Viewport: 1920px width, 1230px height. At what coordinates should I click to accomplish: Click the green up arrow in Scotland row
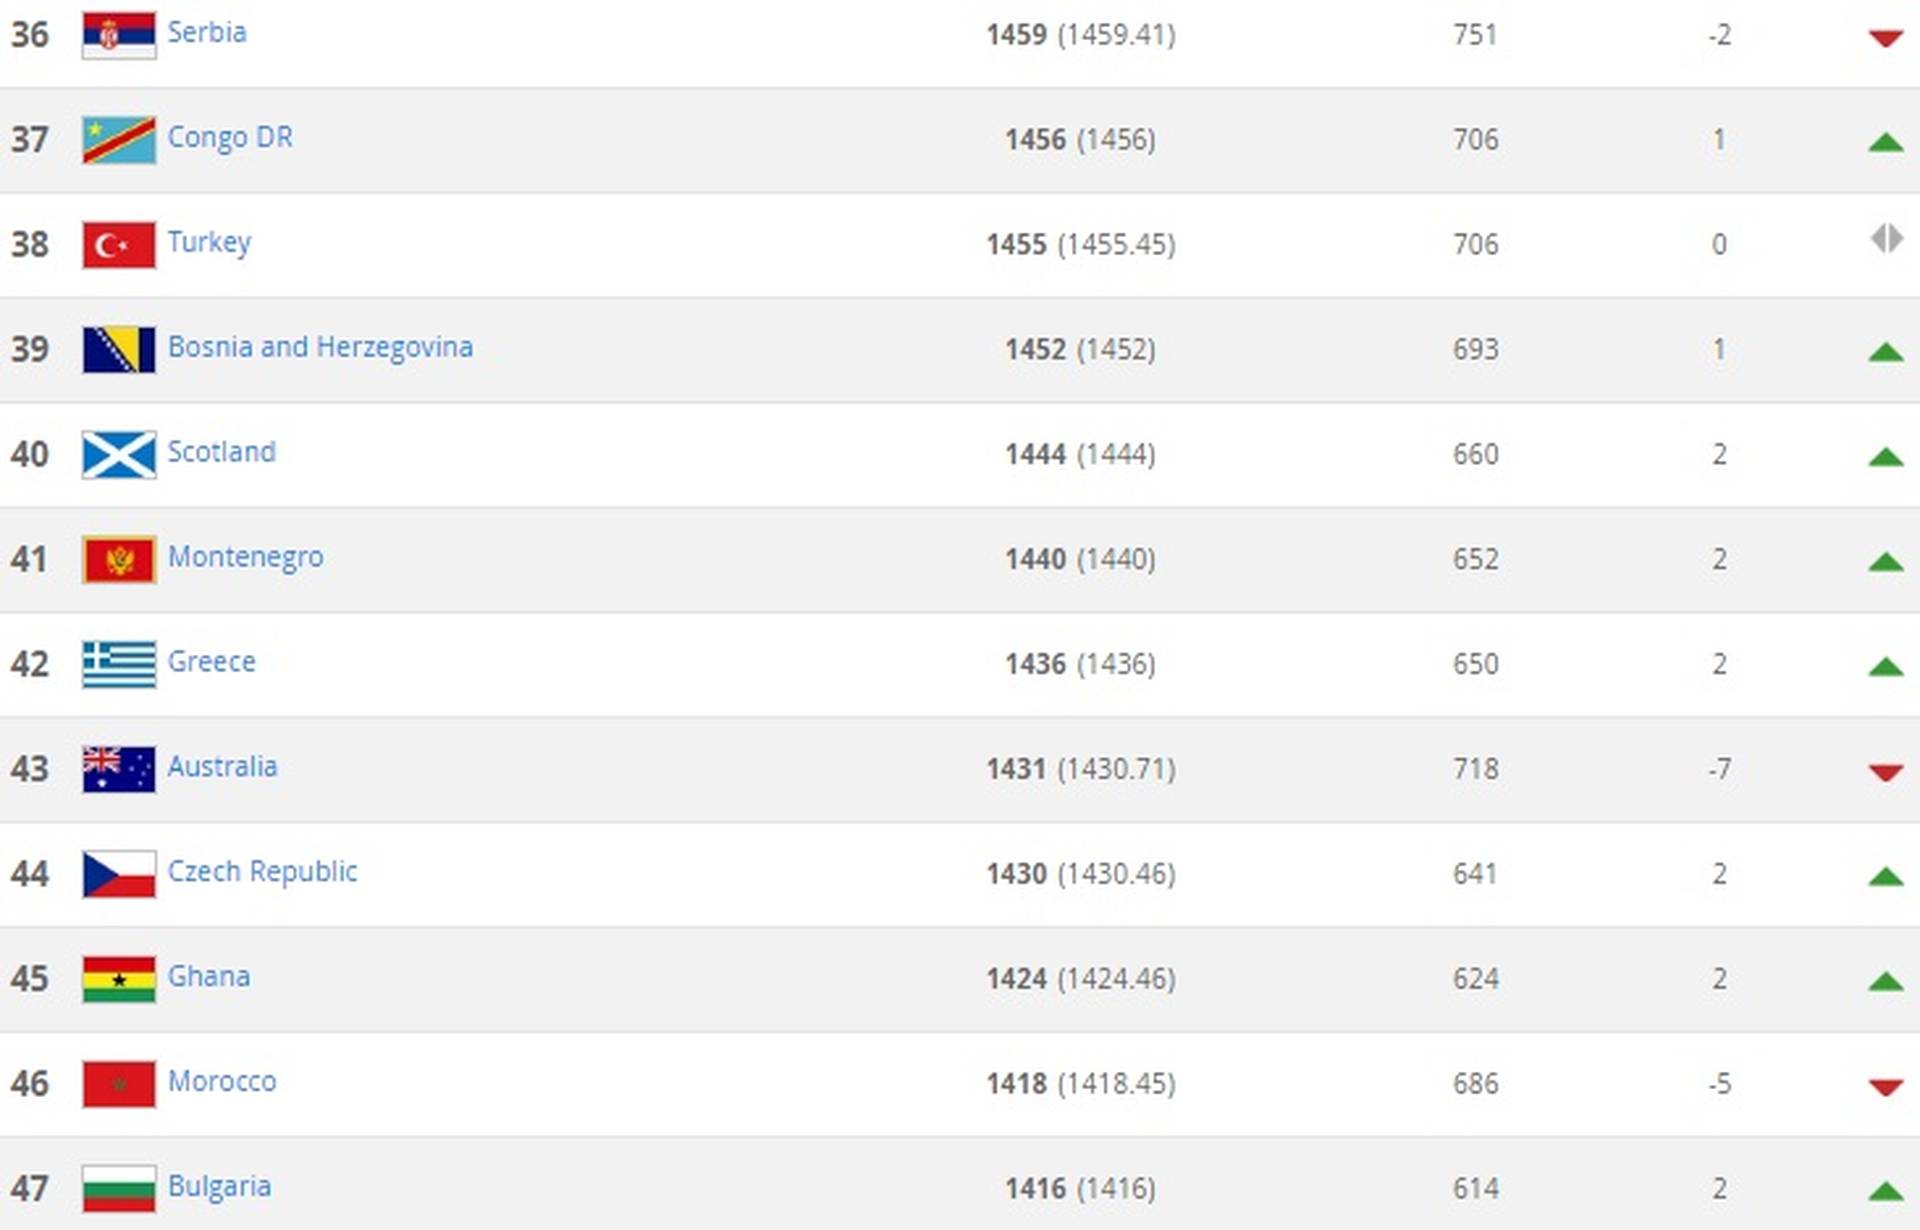tap(1885, 457)
